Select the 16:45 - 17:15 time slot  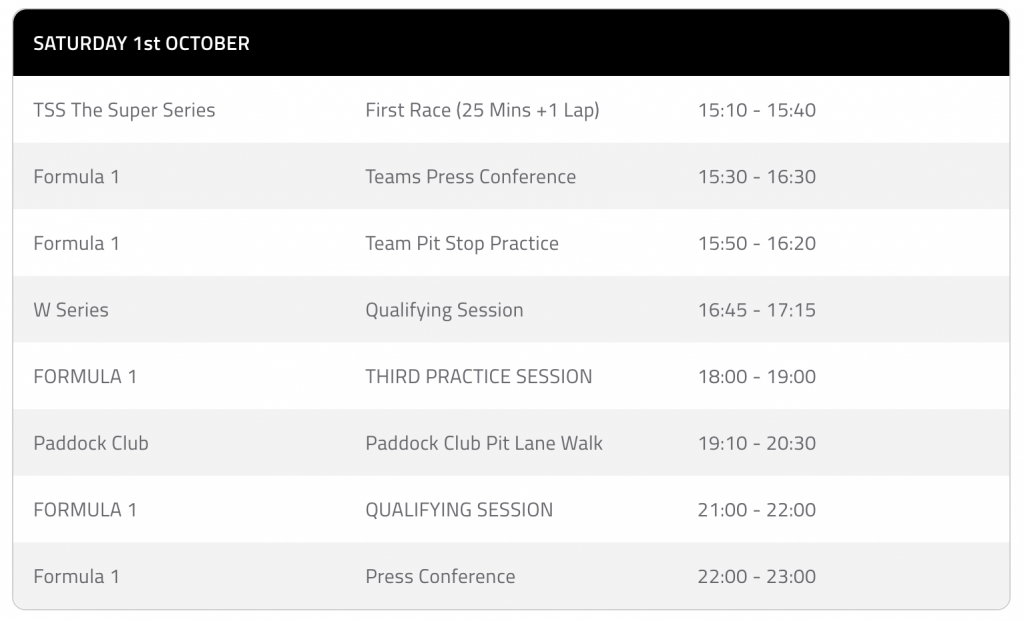756,310
